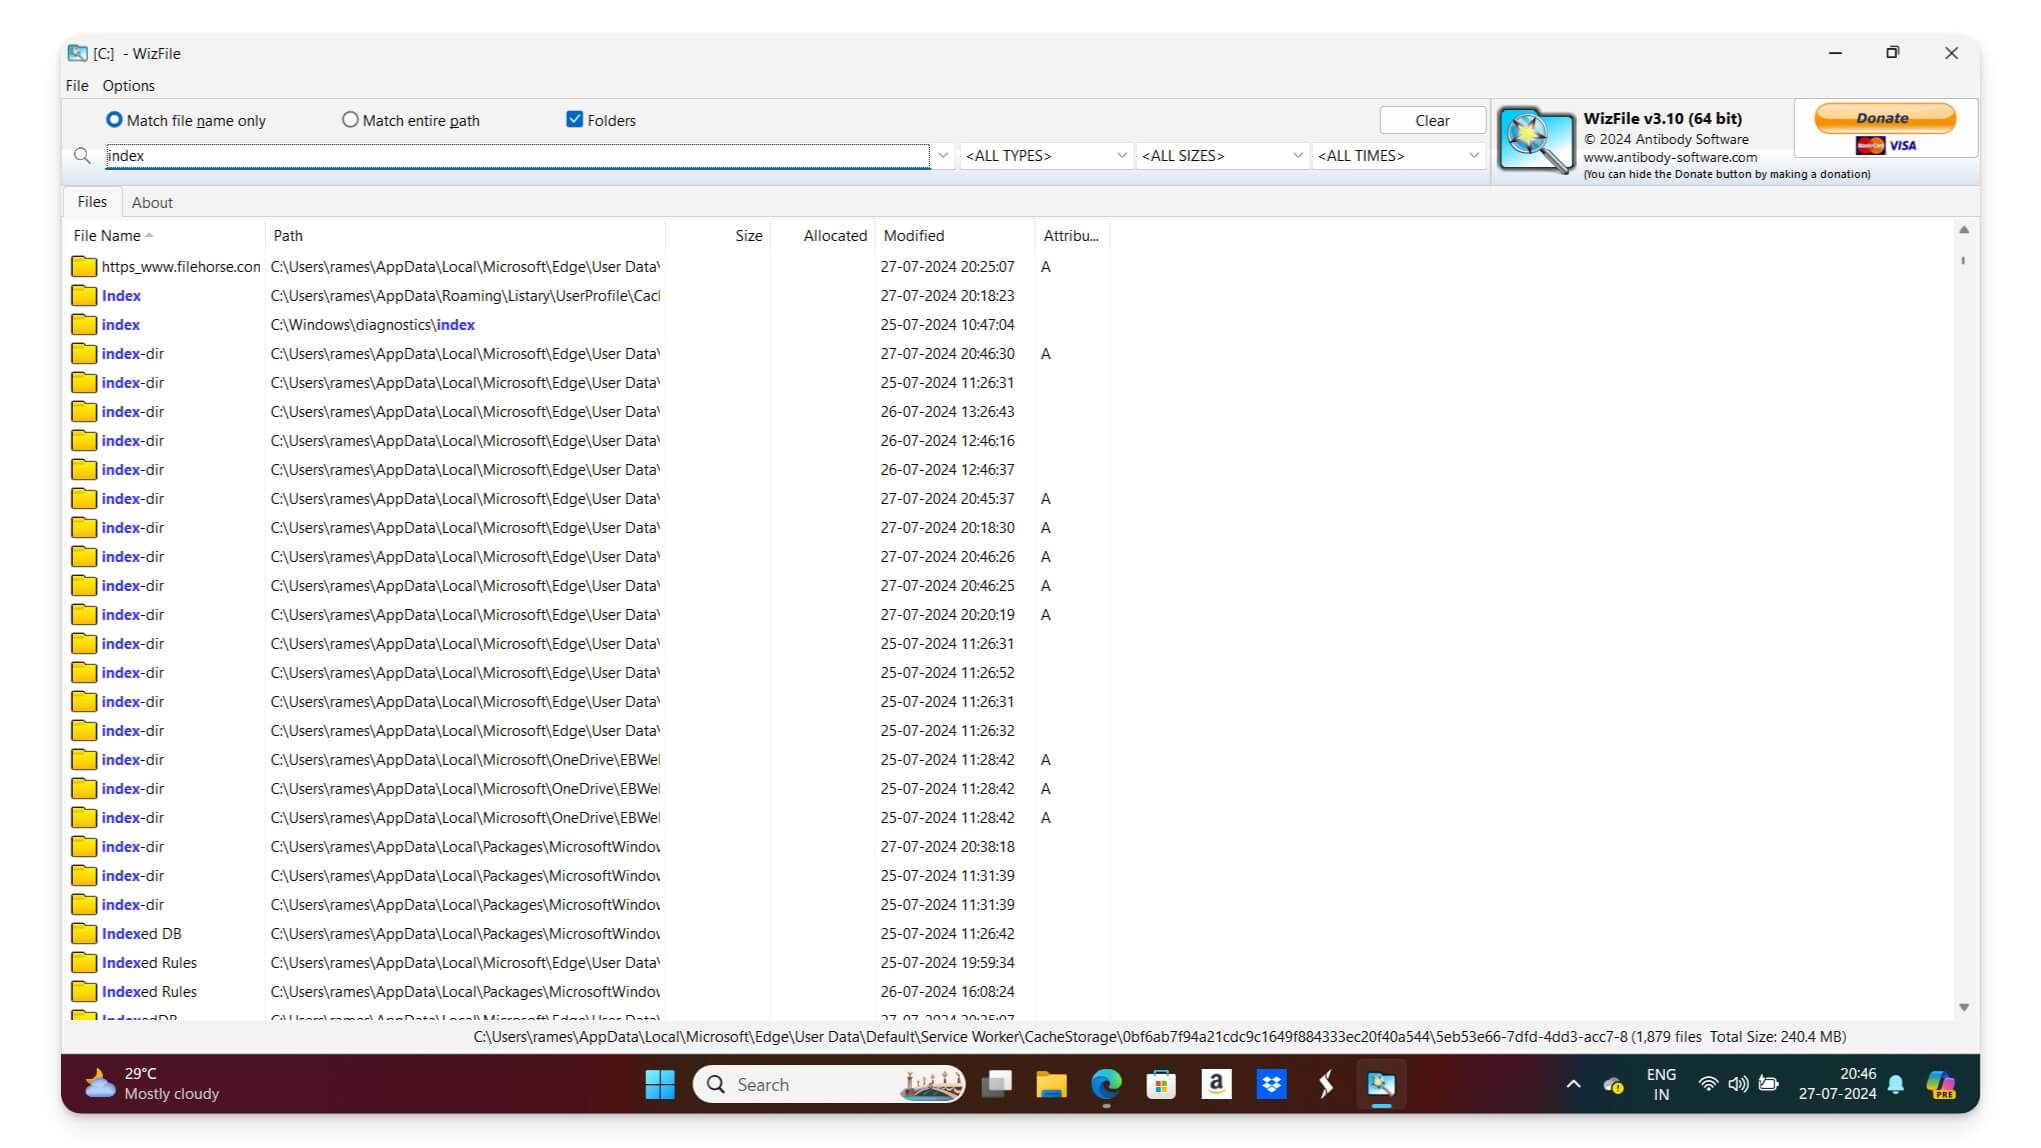Select Match entire path option

[411, 120]
